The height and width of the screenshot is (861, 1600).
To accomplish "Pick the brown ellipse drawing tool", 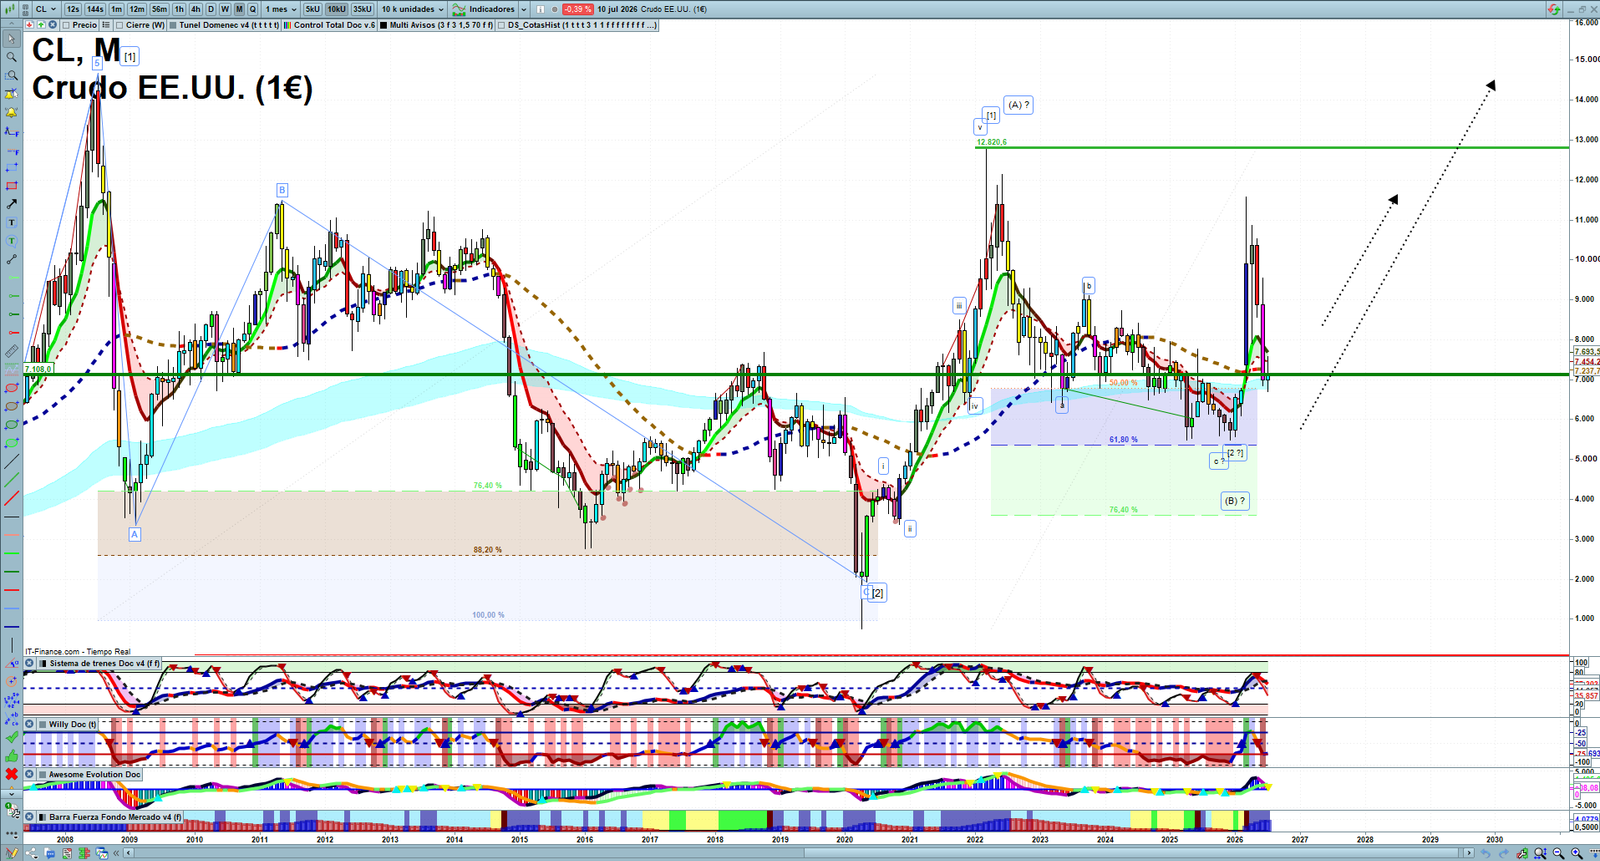I will click(x=11, y=406).
